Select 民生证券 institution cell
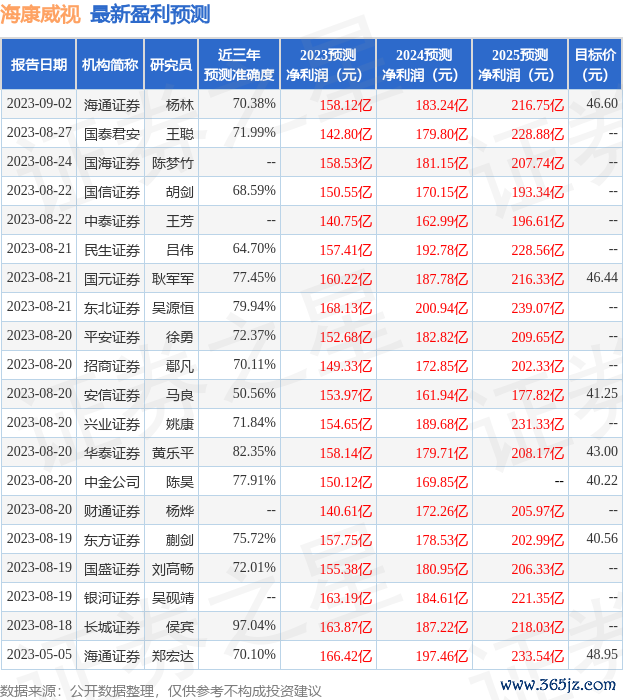This screenshot has height=700, width=623. click(x=112, y=250)
